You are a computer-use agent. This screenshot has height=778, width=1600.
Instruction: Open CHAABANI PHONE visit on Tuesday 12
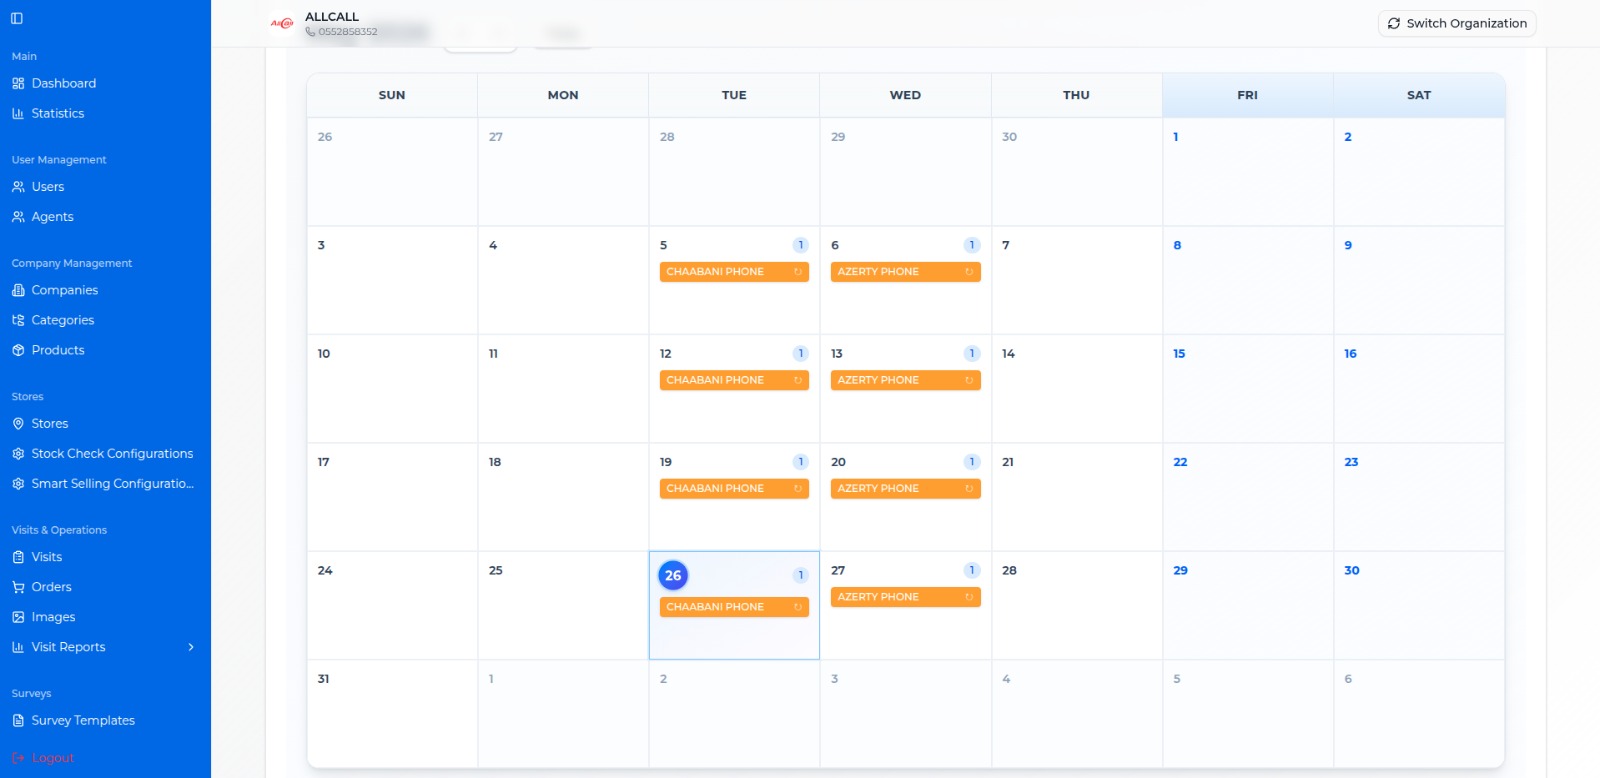pos(734,380)
